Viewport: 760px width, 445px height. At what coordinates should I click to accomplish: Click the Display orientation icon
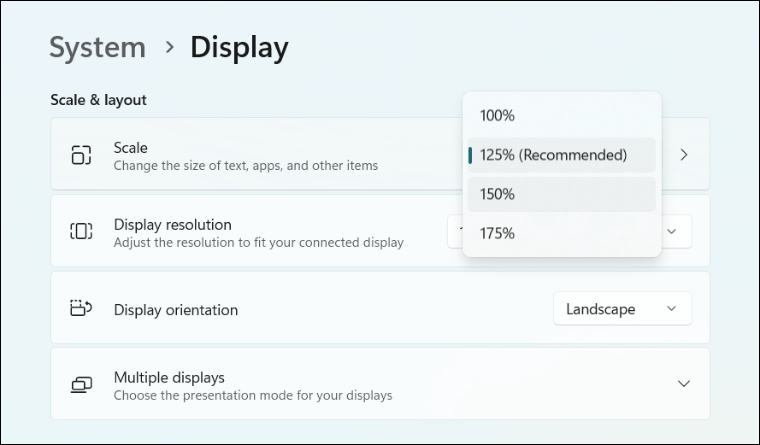pos(81,309)
